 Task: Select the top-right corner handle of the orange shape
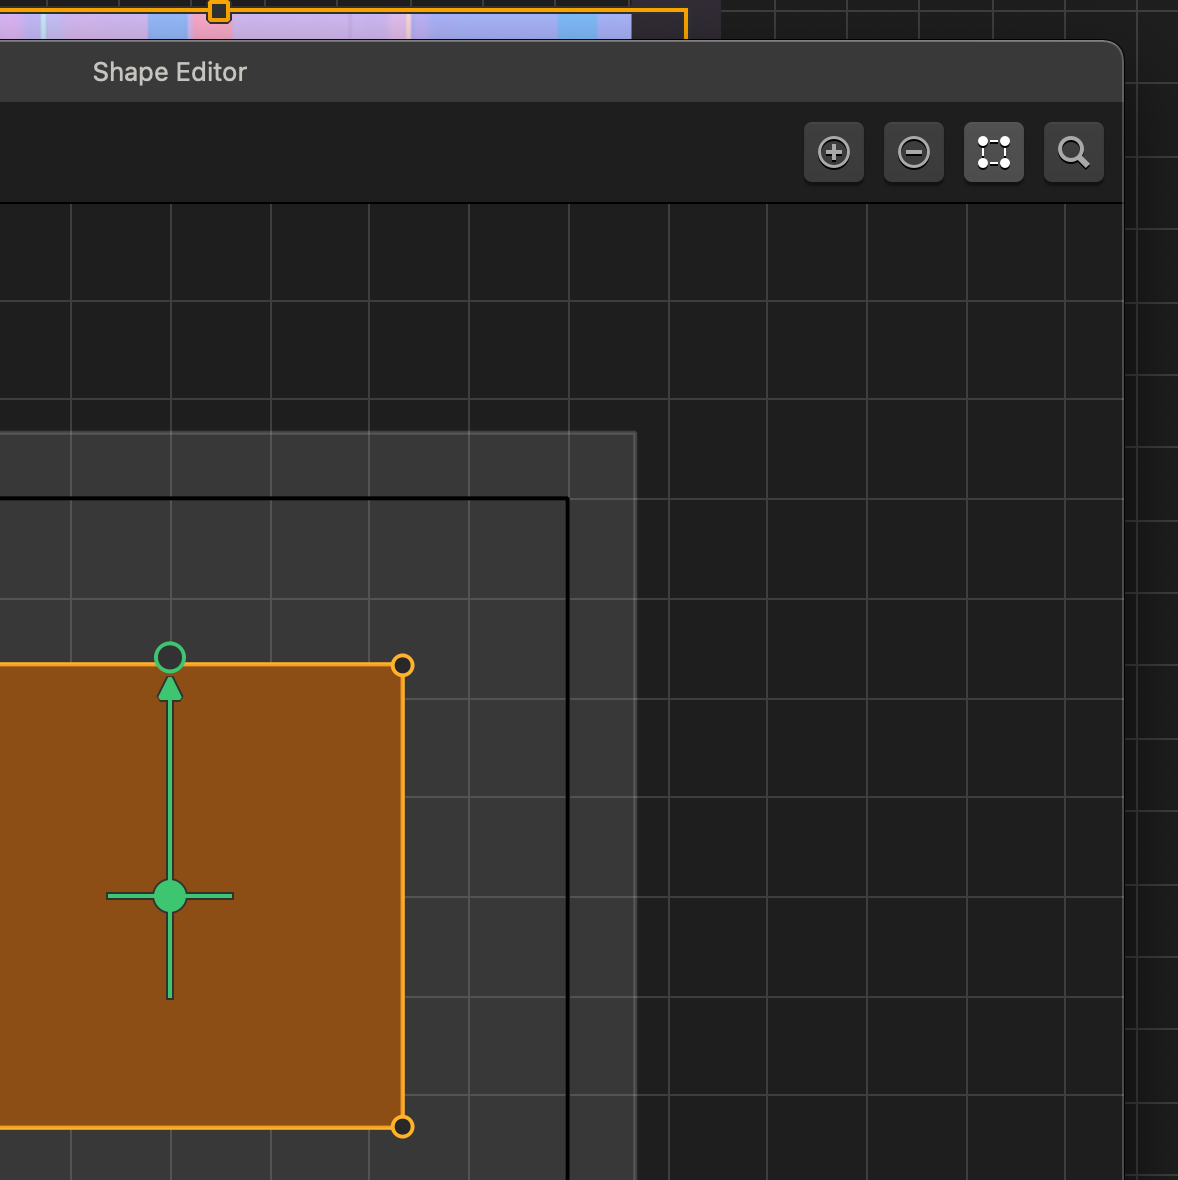point(403,665)
